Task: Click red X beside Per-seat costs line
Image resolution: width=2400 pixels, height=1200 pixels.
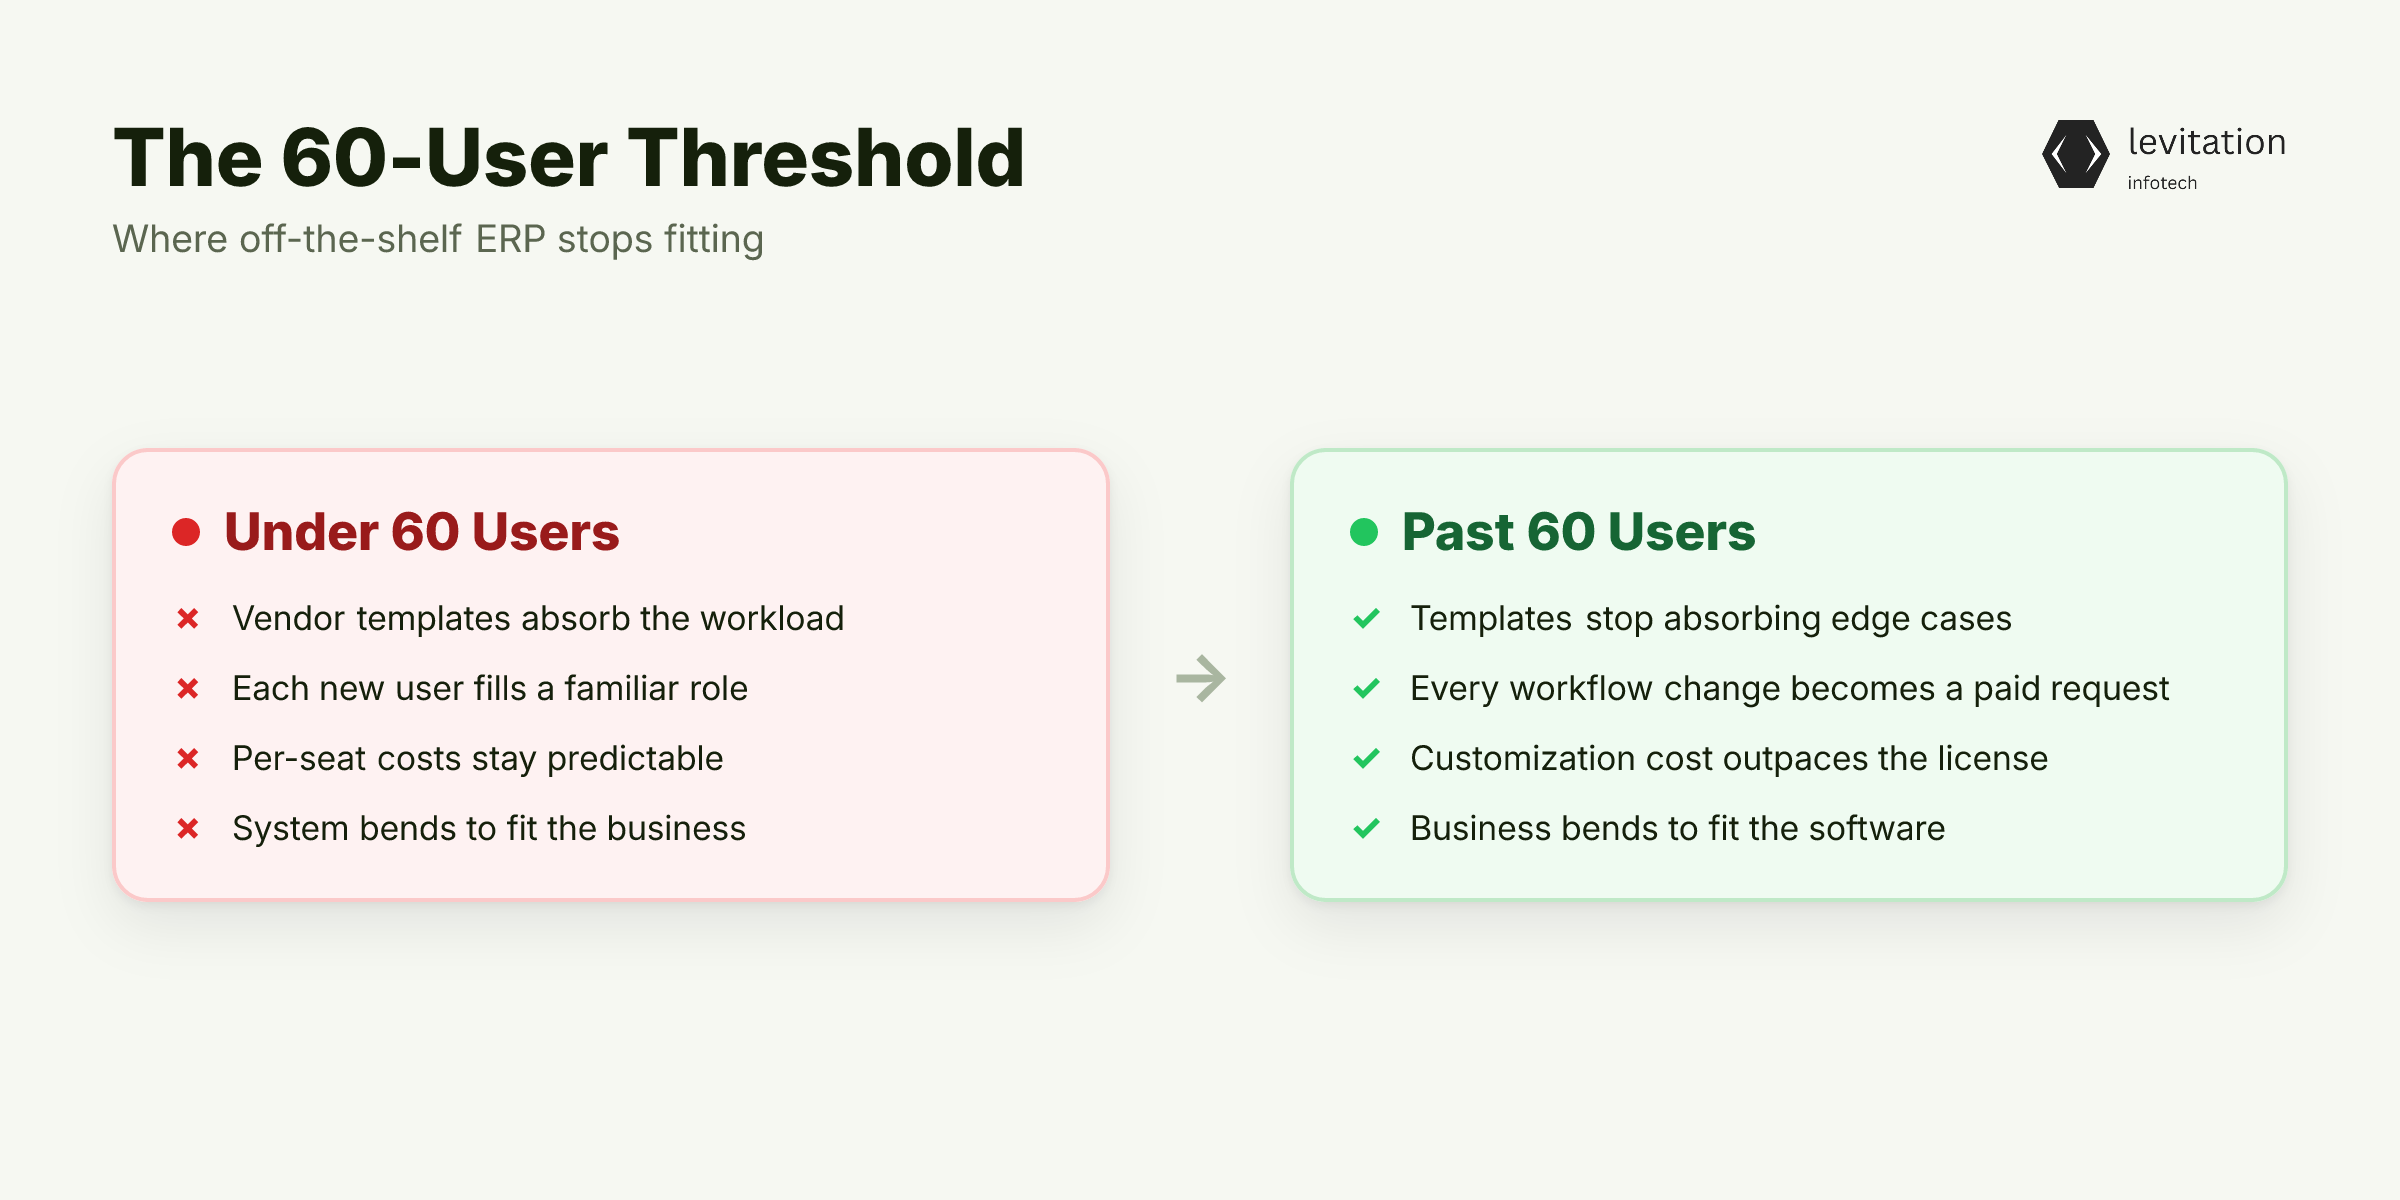Action: pyautogui.click(x=187, y=759)
